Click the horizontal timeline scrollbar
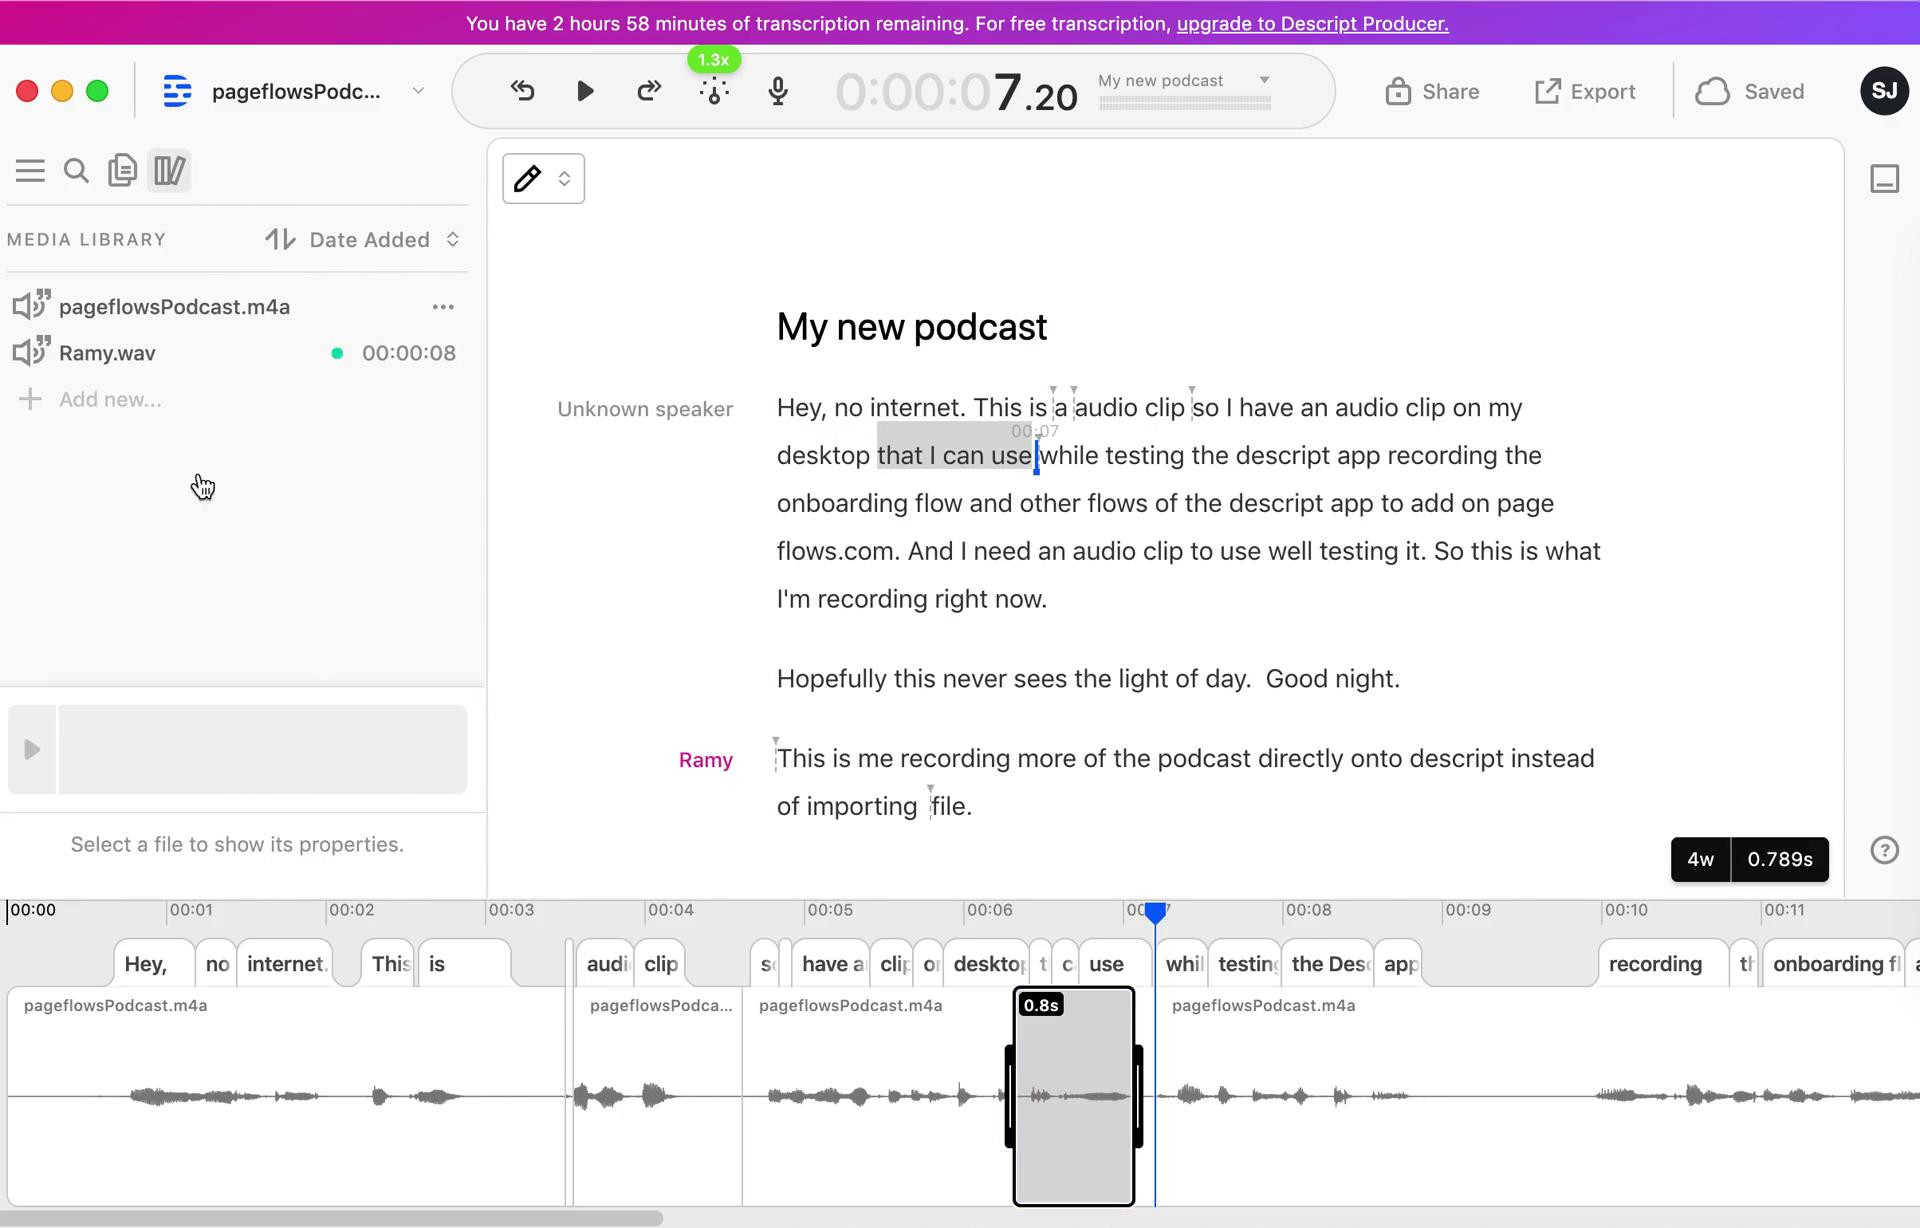The width and height of the screenshot is (1920, 1228). pyautogui.click(x=331, y=1218)
